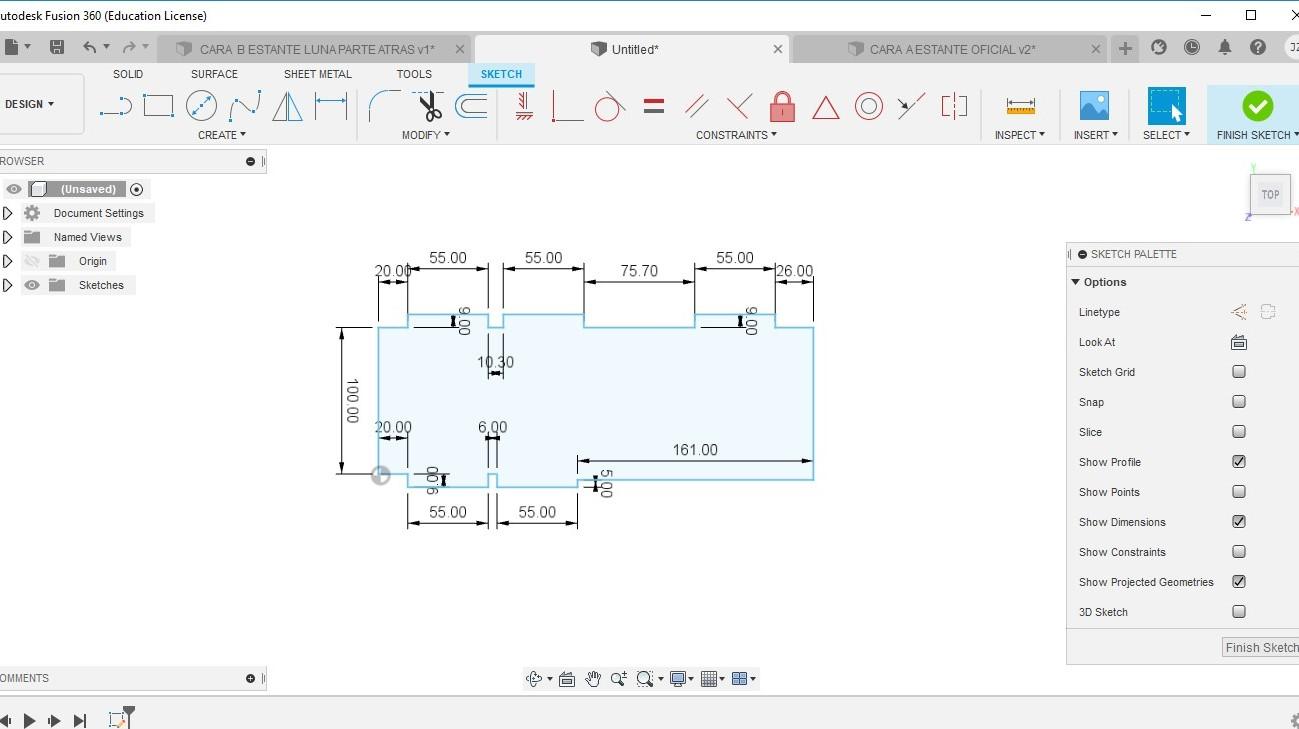Apply the Coincident constraint
This screenshot has height=729, width=1299.
(x=567, y=106)
